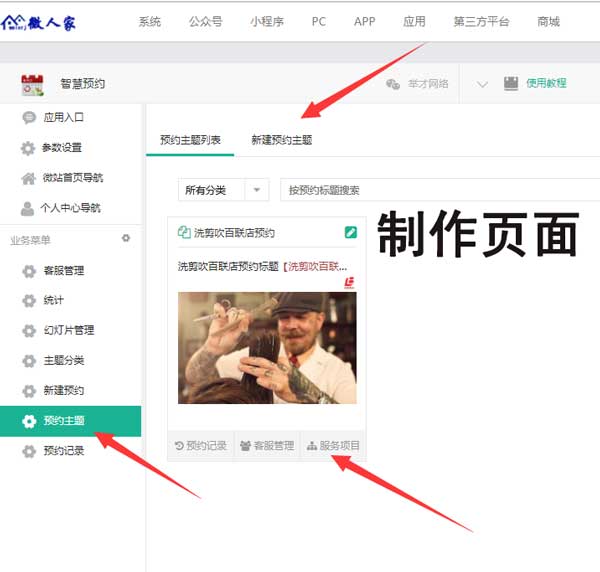Screen dimensions: 600x572
Task: Click the gear icon beside 新建预约
Action: 29,391
